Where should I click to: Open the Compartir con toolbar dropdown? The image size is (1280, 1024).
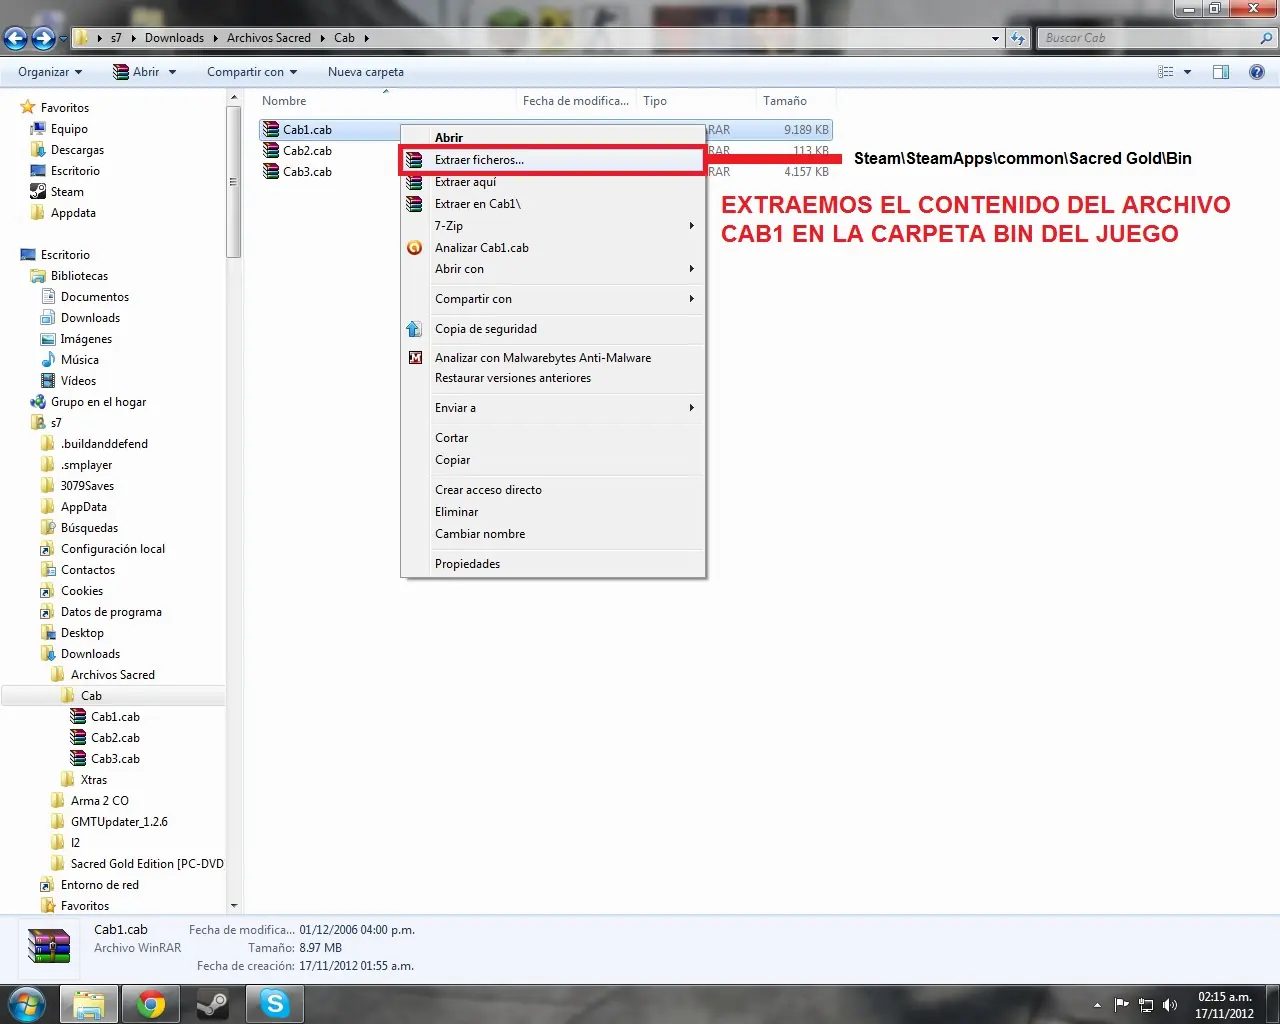pos(252,72)
